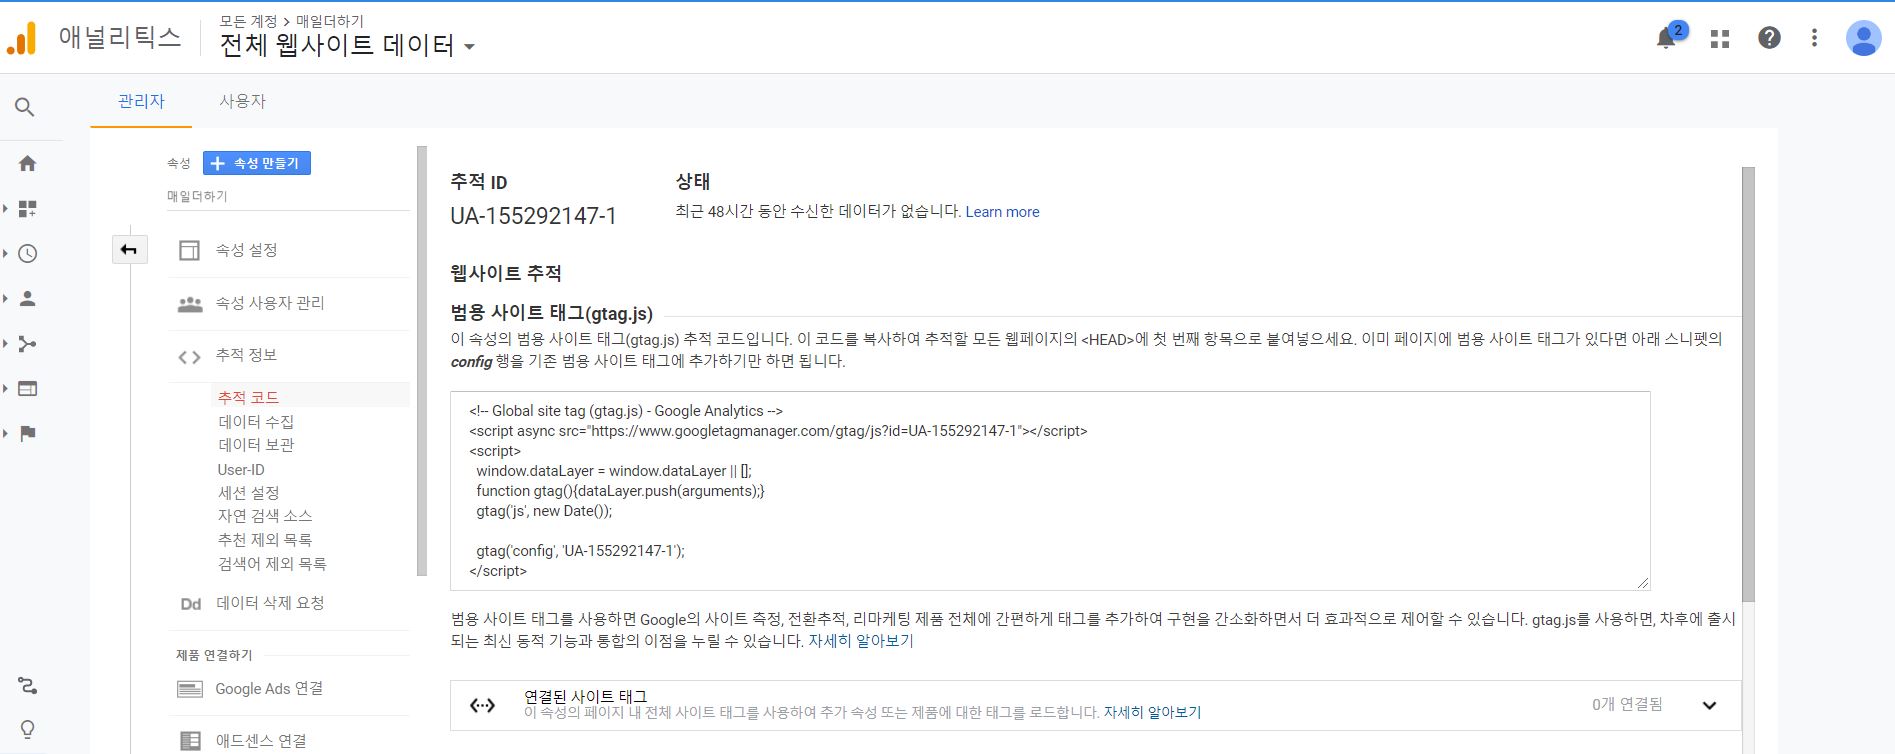This screenshot has height=754, width=1895.
Task: Select 세션 설정 in submenu
Action: click(248, 492)
